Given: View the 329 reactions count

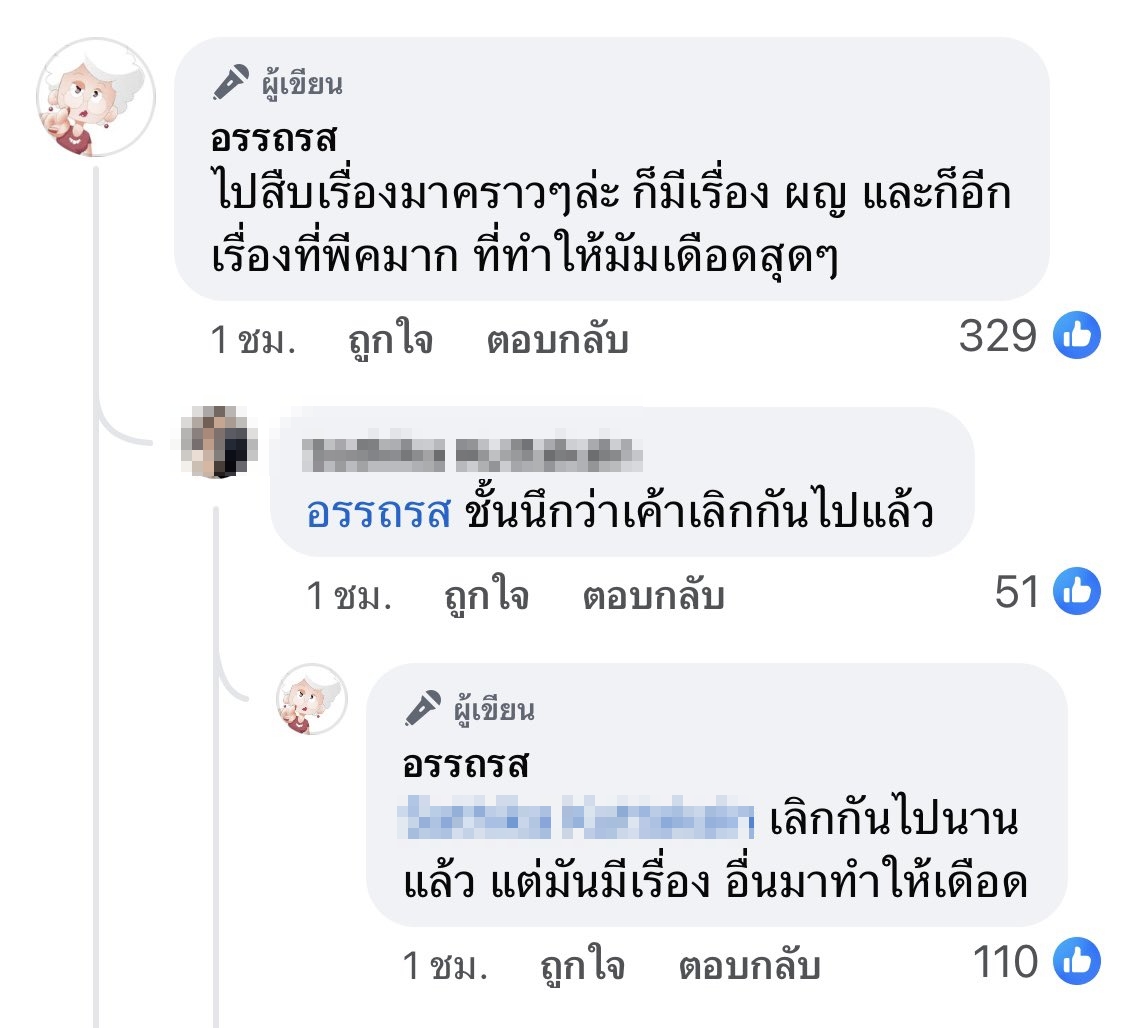Looking at the screenshot, I should point(997,337).
